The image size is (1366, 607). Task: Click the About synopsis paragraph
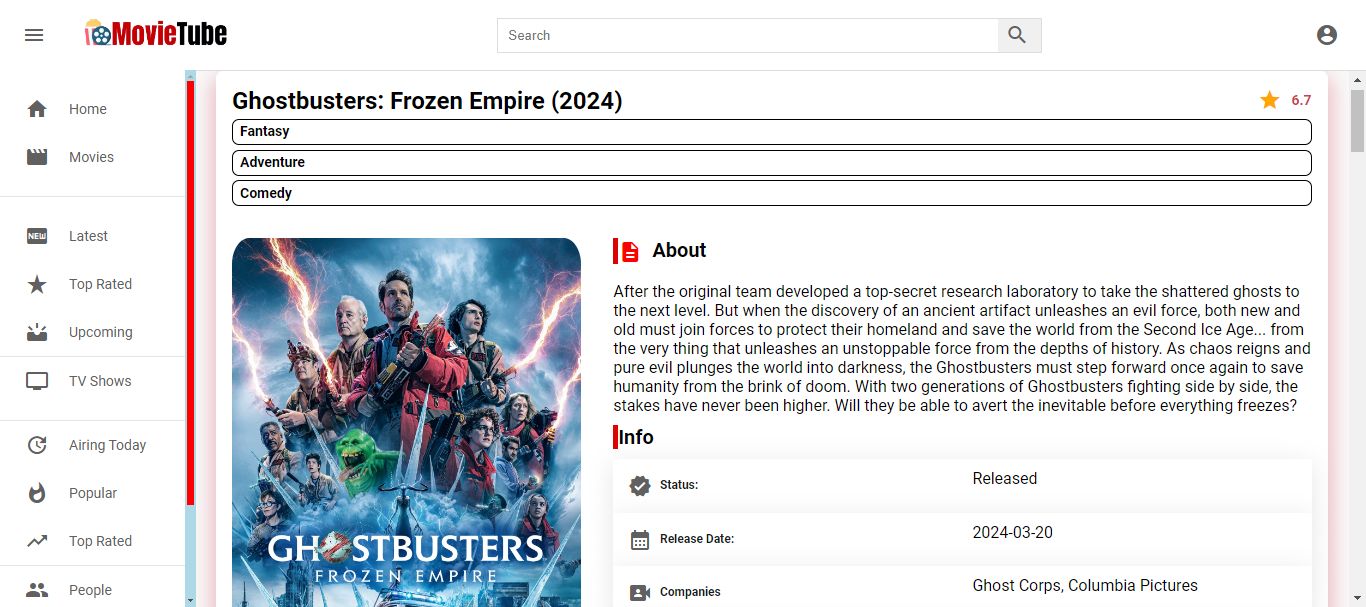pyautogui.click(x=962, y=349)
